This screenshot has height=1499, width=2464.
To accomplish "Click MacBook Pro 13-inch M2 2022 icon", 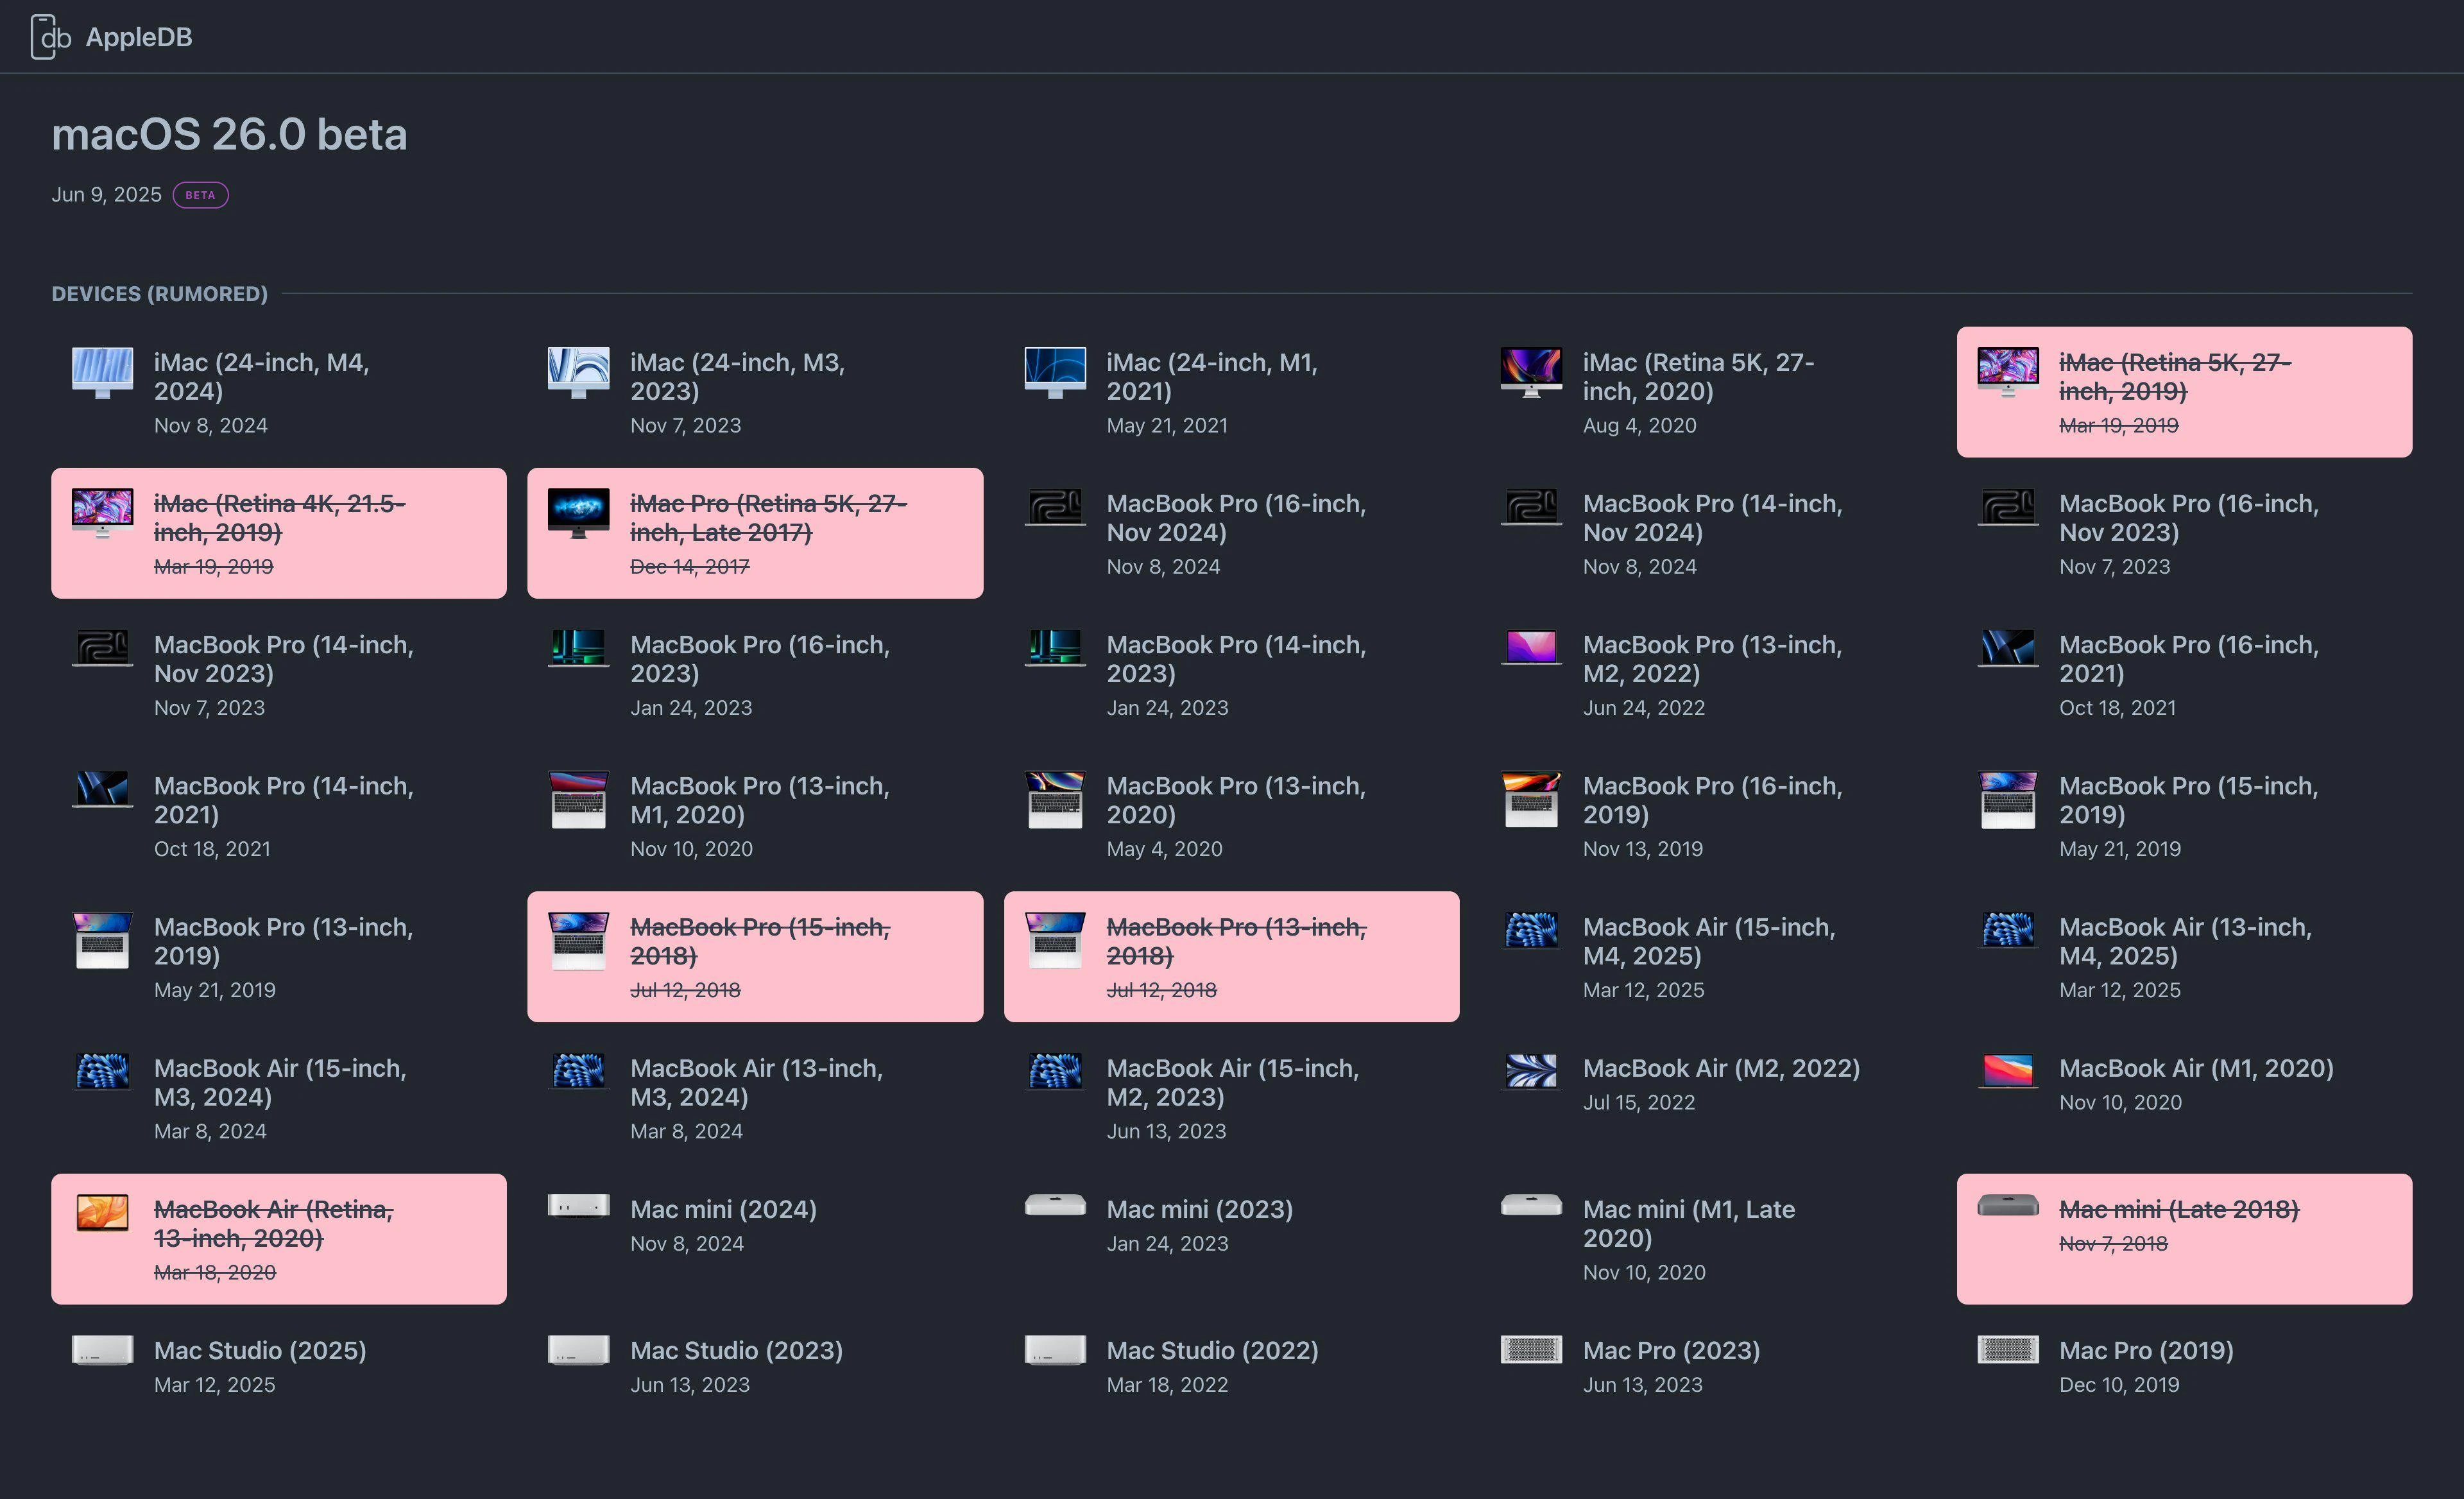I will [x=1531, y=648].
